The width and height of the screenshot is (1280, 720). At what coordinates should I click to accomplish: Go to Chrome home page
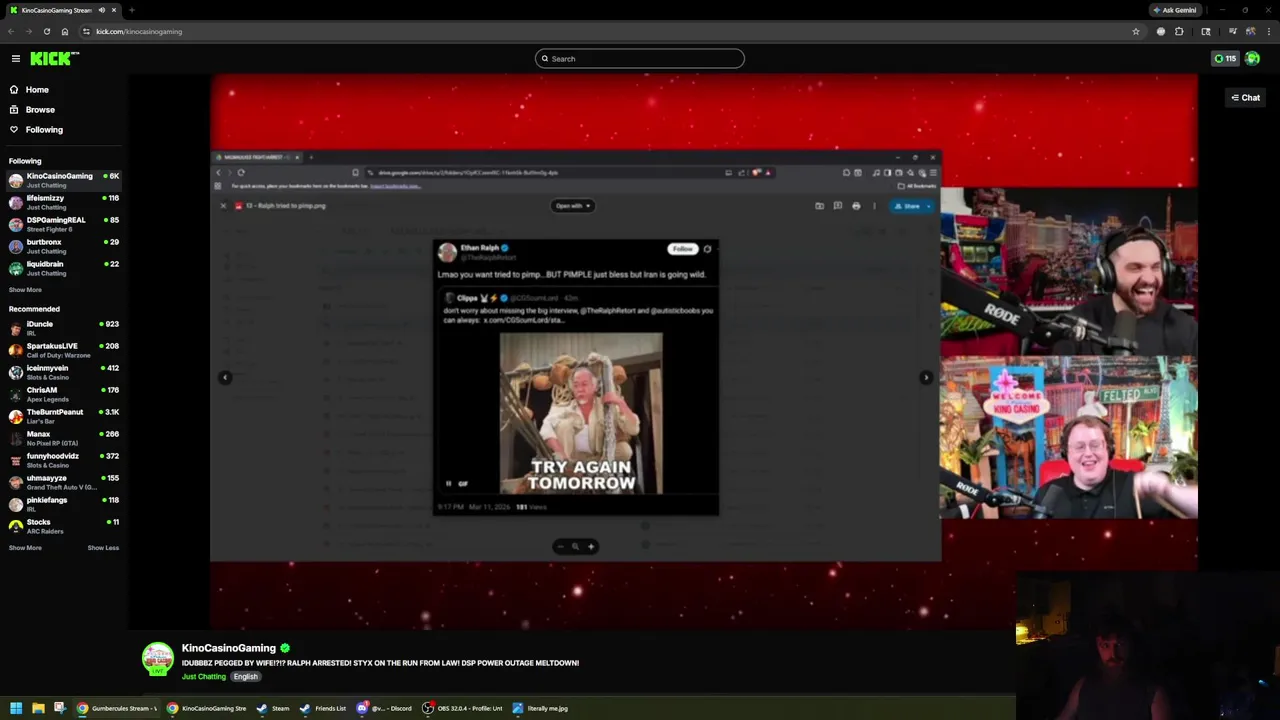coord(65,31)
